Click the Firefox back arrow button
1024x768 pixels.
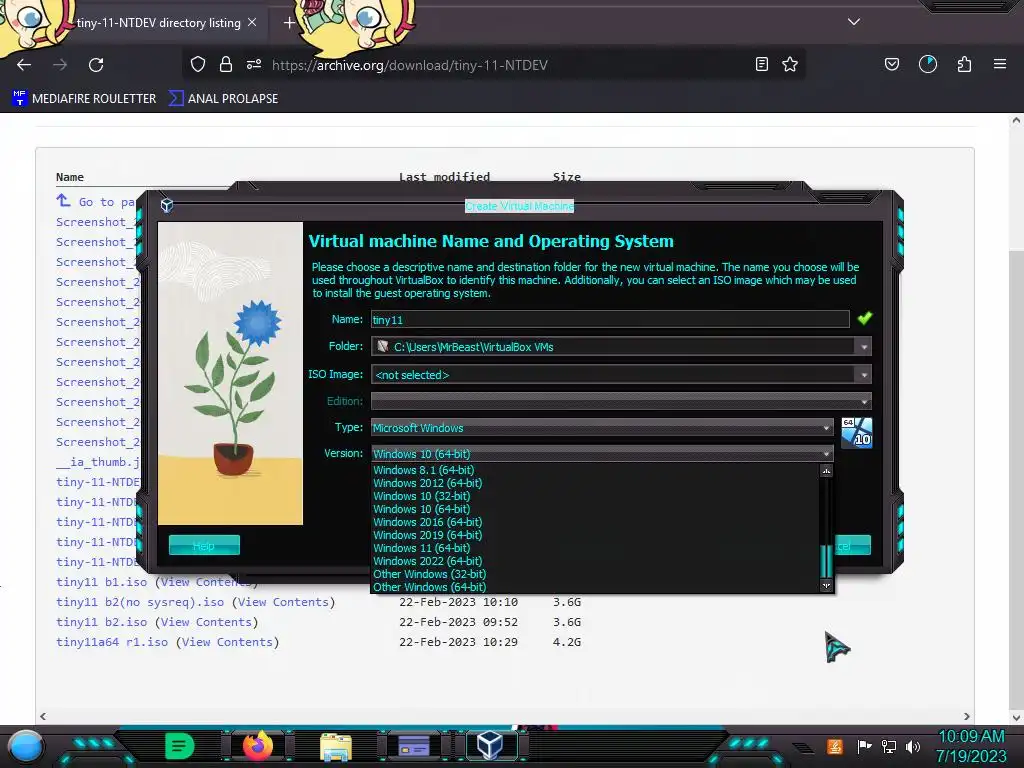24,65
